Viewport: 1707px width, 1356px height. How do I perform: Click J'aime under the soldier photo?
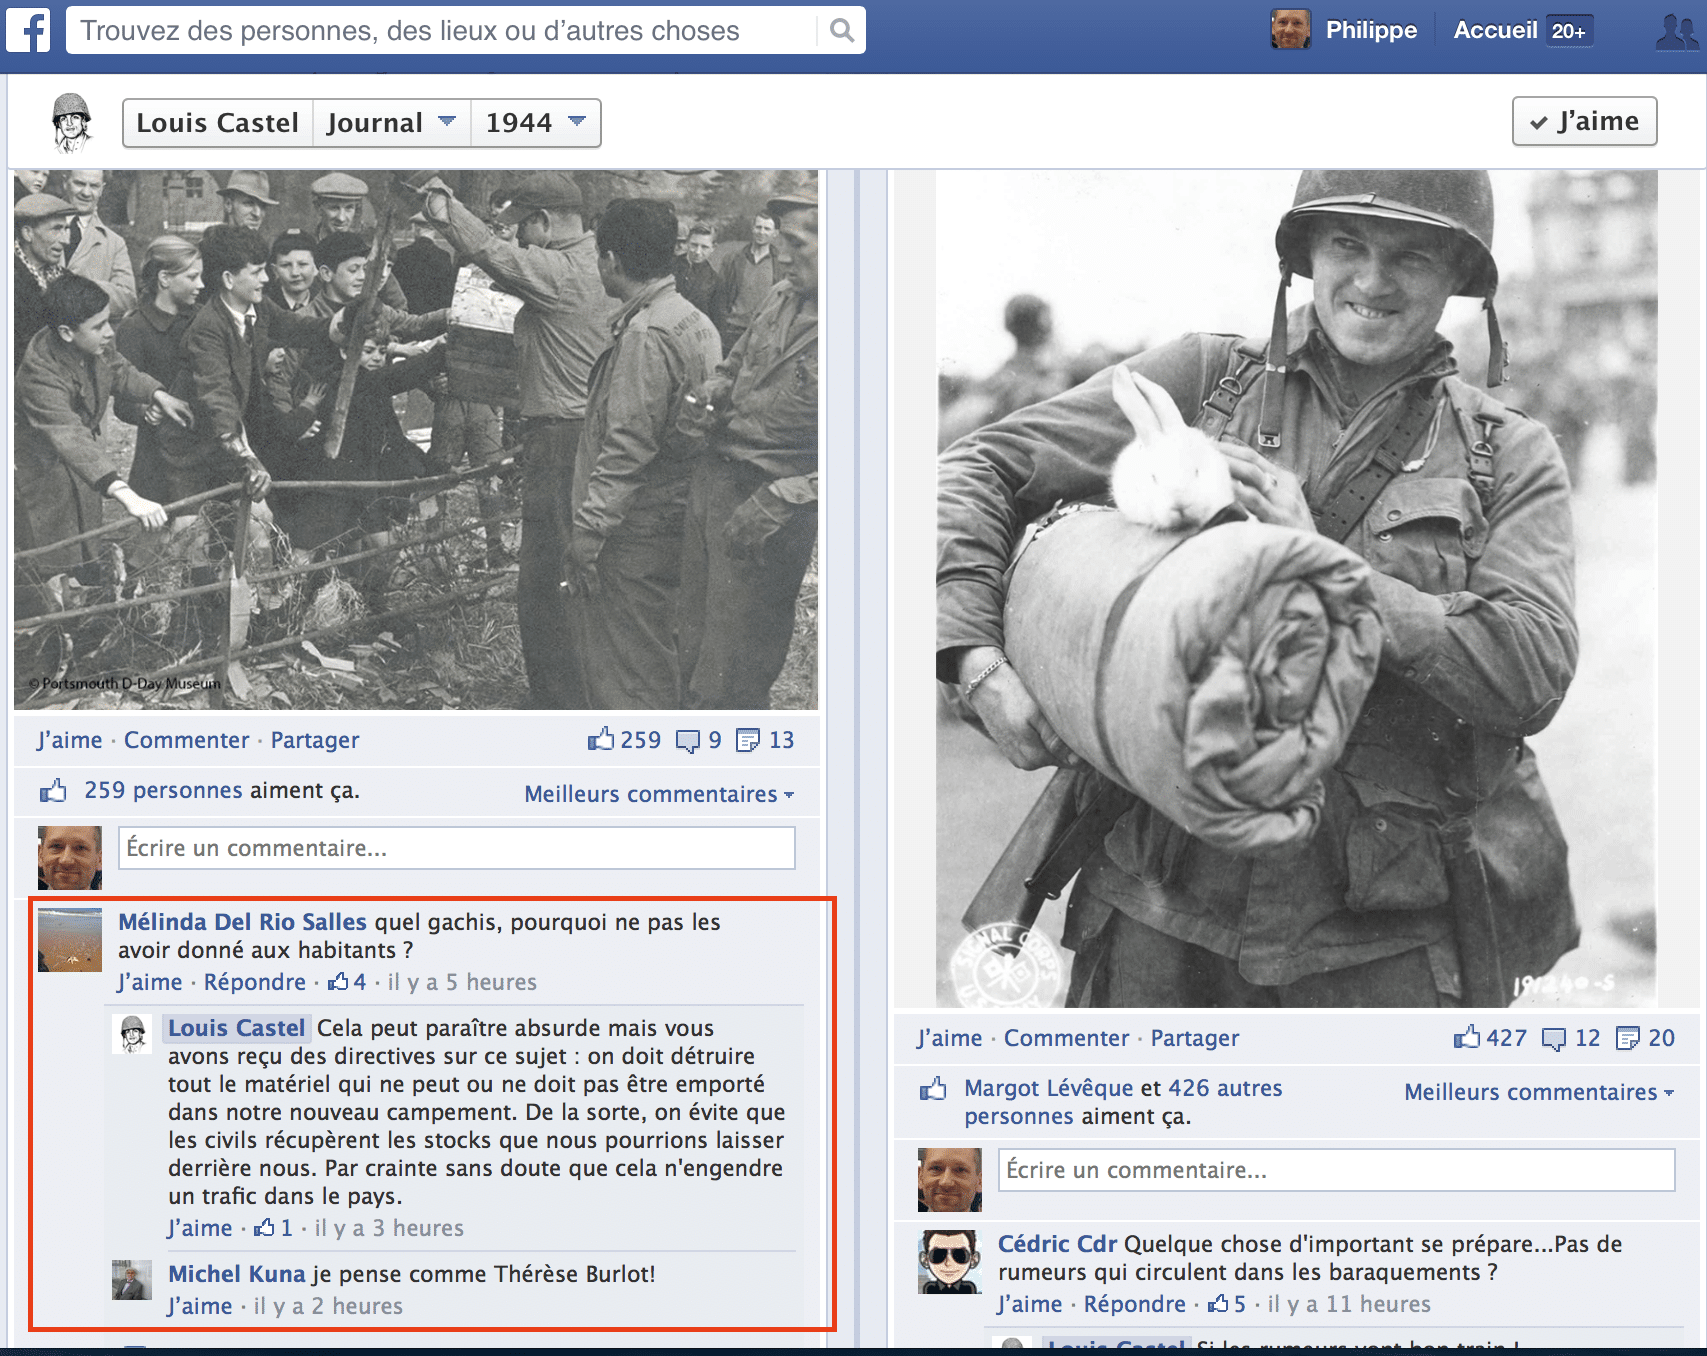click(x=950, y=1038)
